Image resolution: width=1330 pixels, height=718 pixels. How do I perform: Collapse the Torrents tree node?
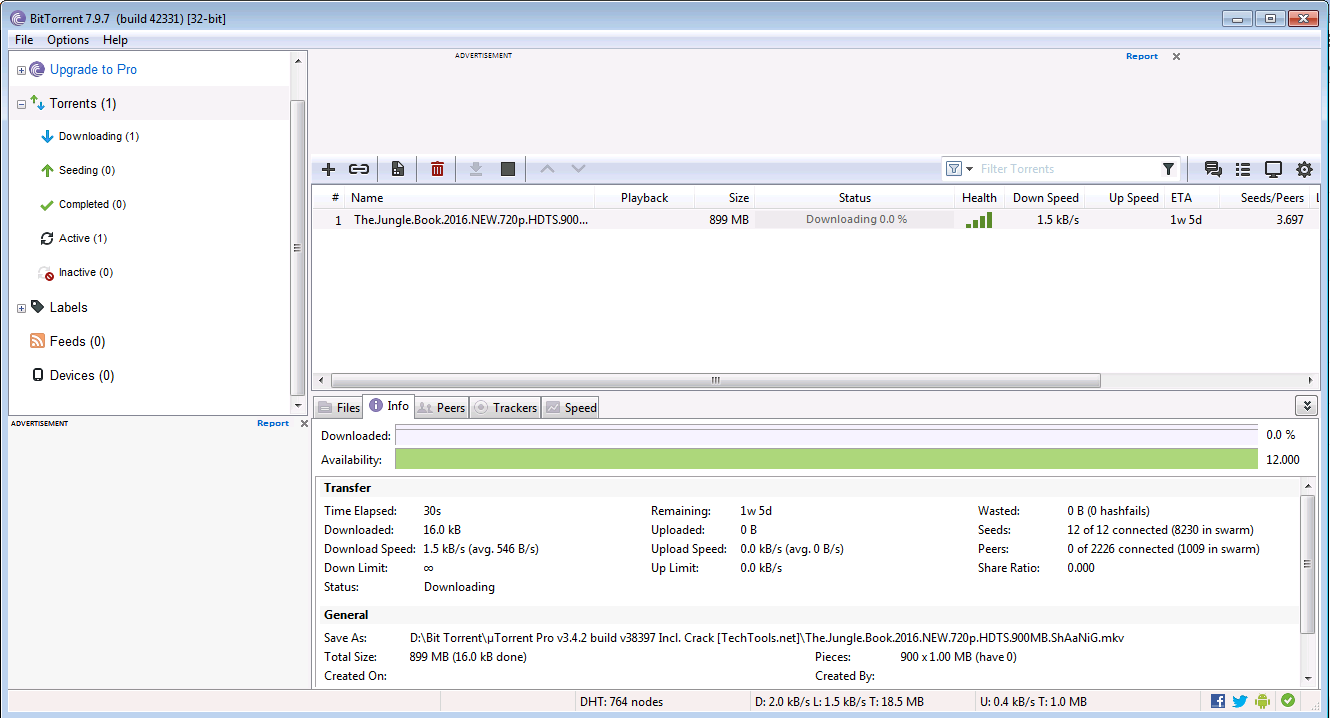pos(21,104)
